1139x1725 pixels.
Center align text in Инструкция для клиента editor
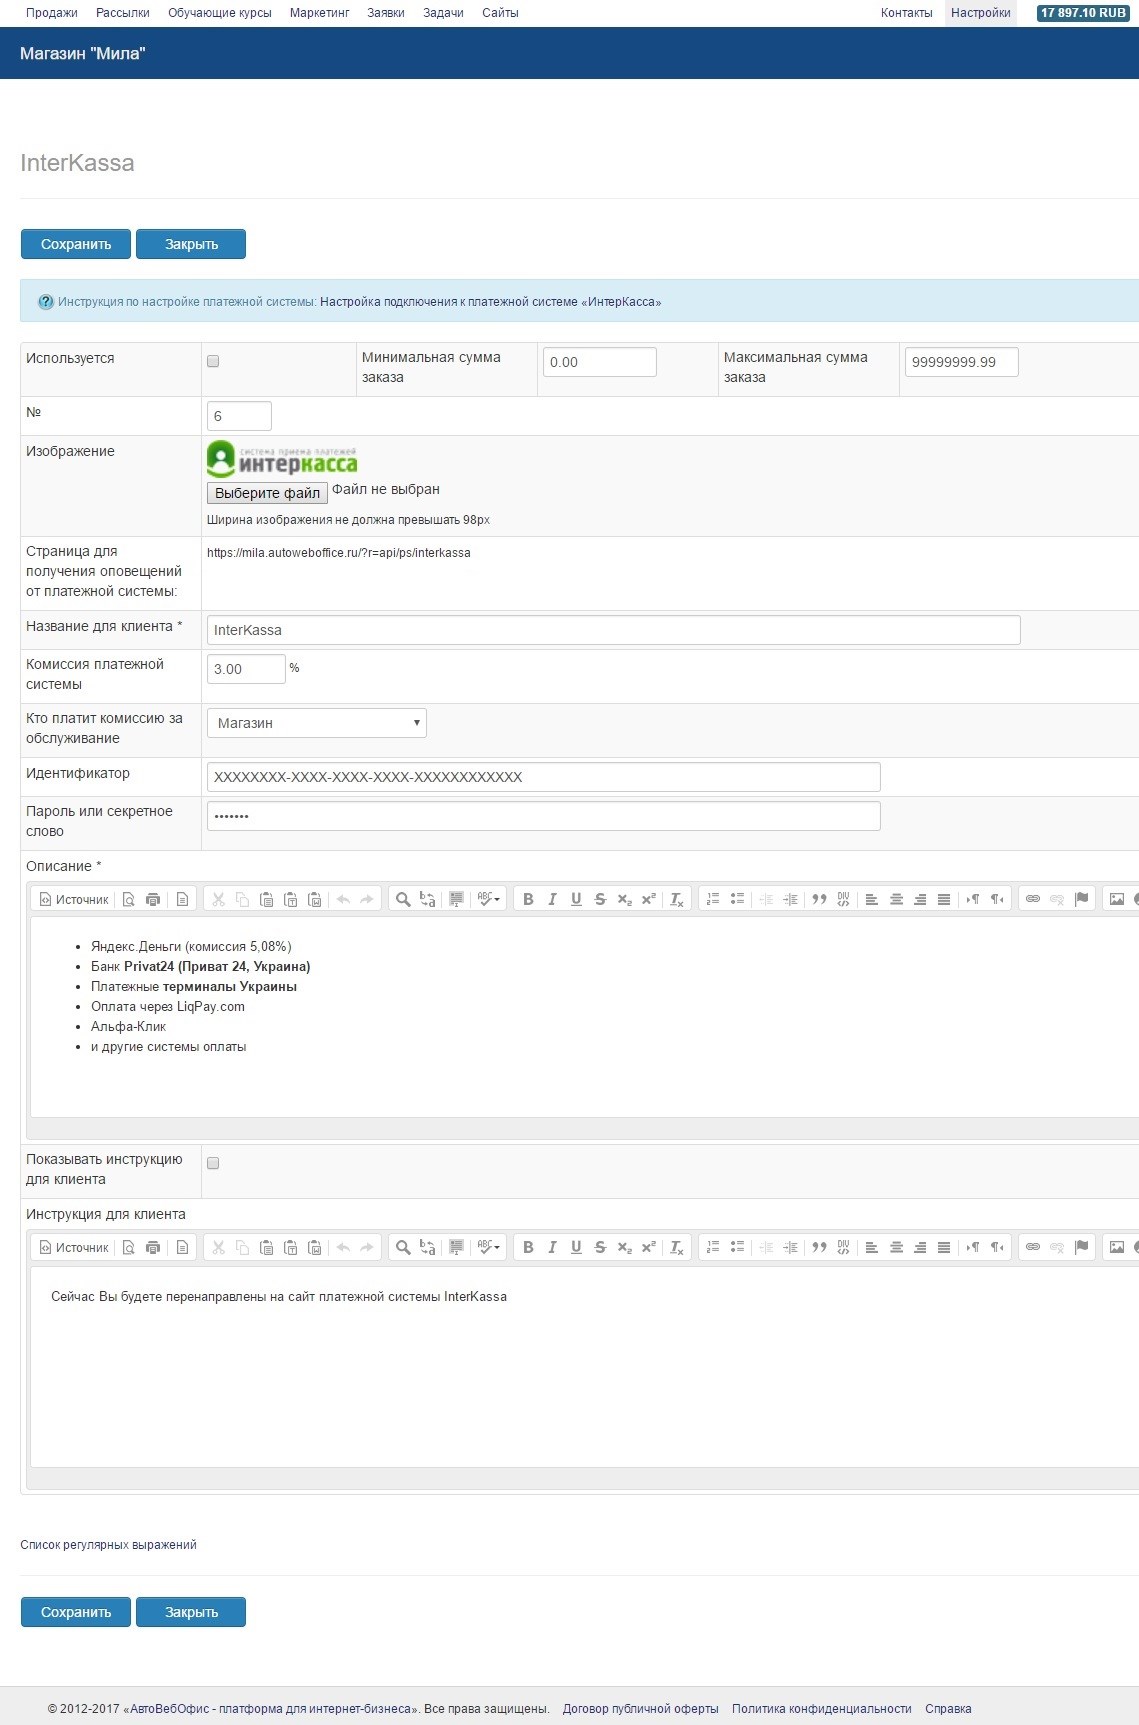click(896, 1247)
